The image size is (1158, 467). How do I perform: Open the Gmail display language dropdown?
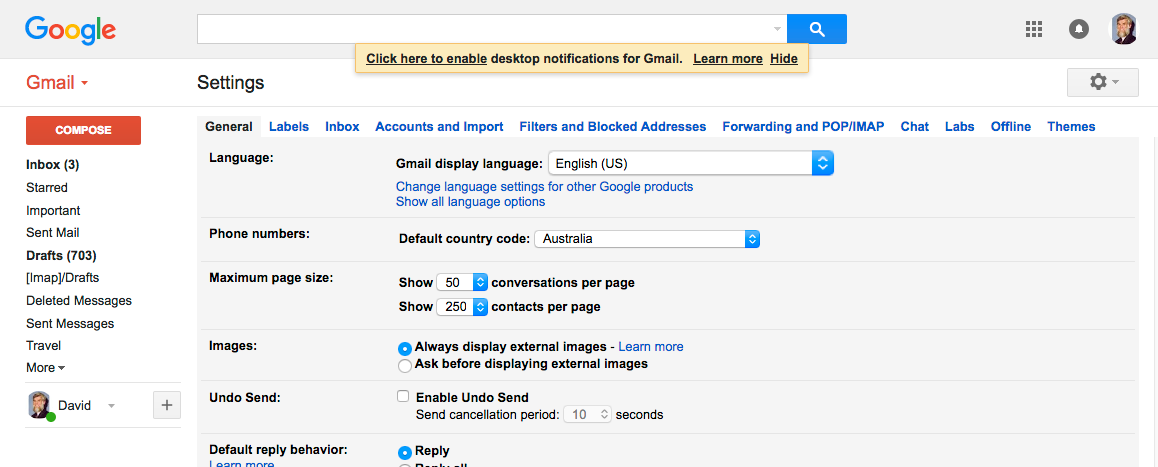pyautogui.click(x=691, y=163)
